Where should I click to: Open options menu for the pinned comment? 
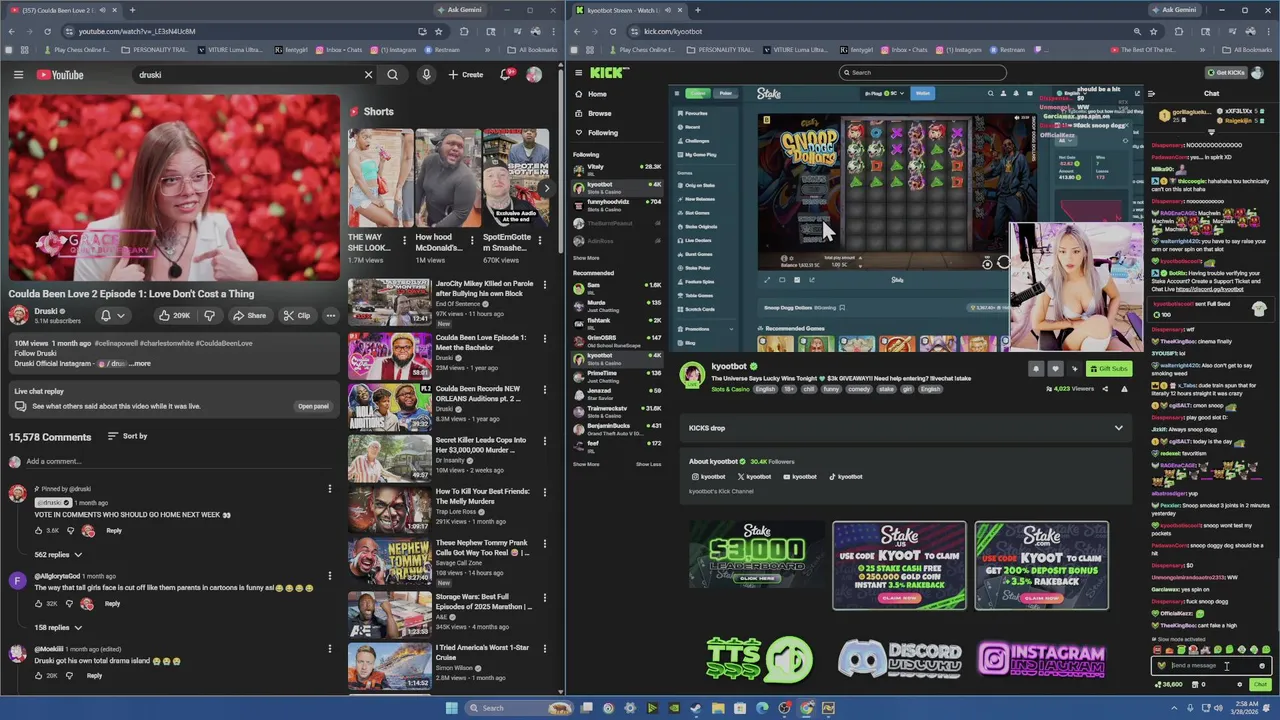(329, 490)
